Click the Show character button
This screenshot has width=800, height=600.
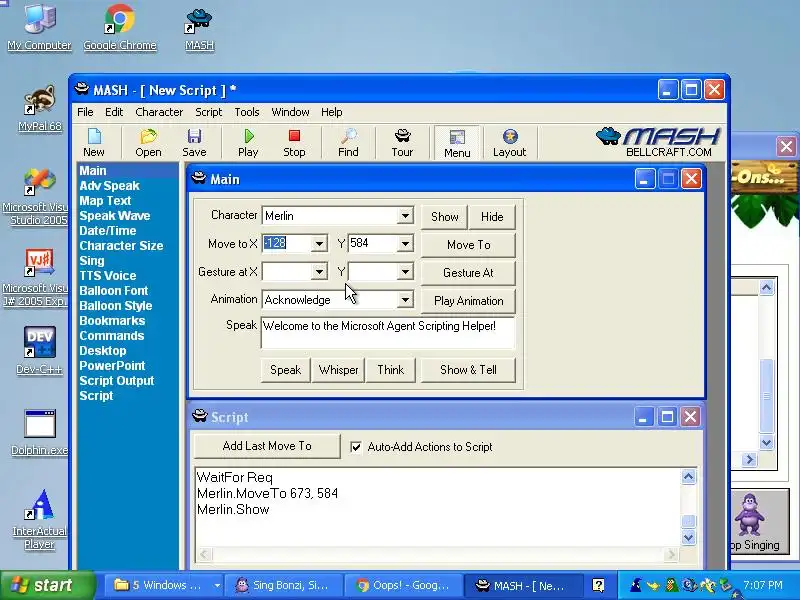(444, 217)
